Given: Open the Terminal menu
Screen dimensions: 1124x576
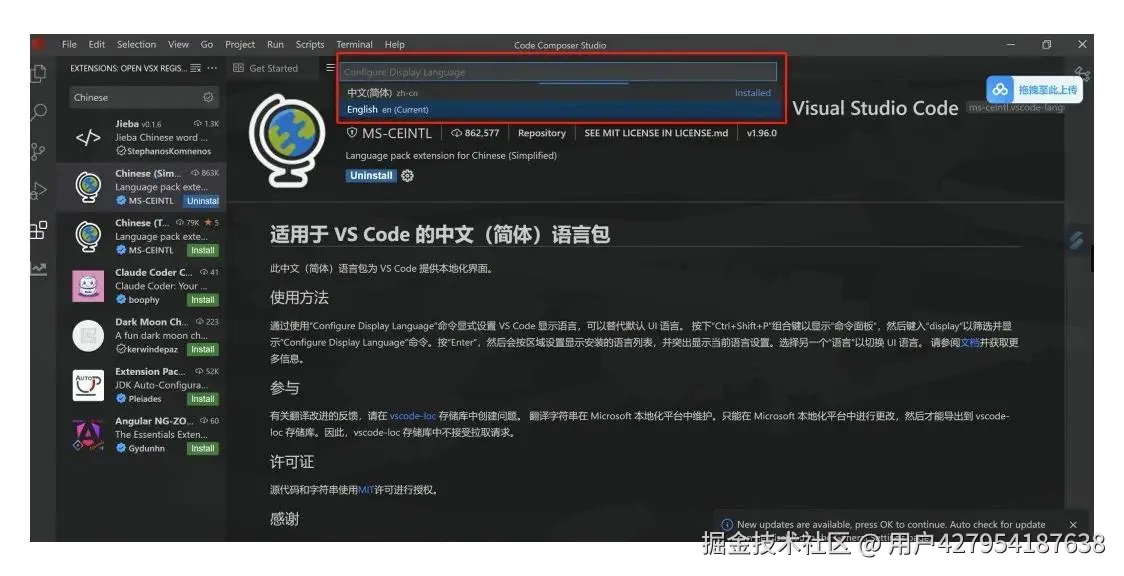Looking at the screenshot, I should tap(354, 44).
